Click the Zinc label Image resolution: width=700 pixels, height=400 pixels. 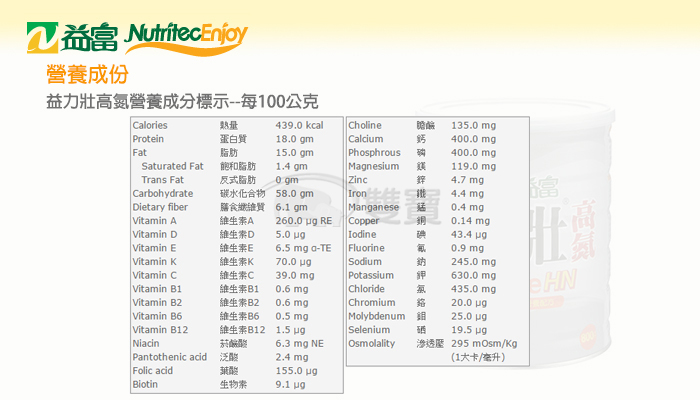(x=358, y=180)
